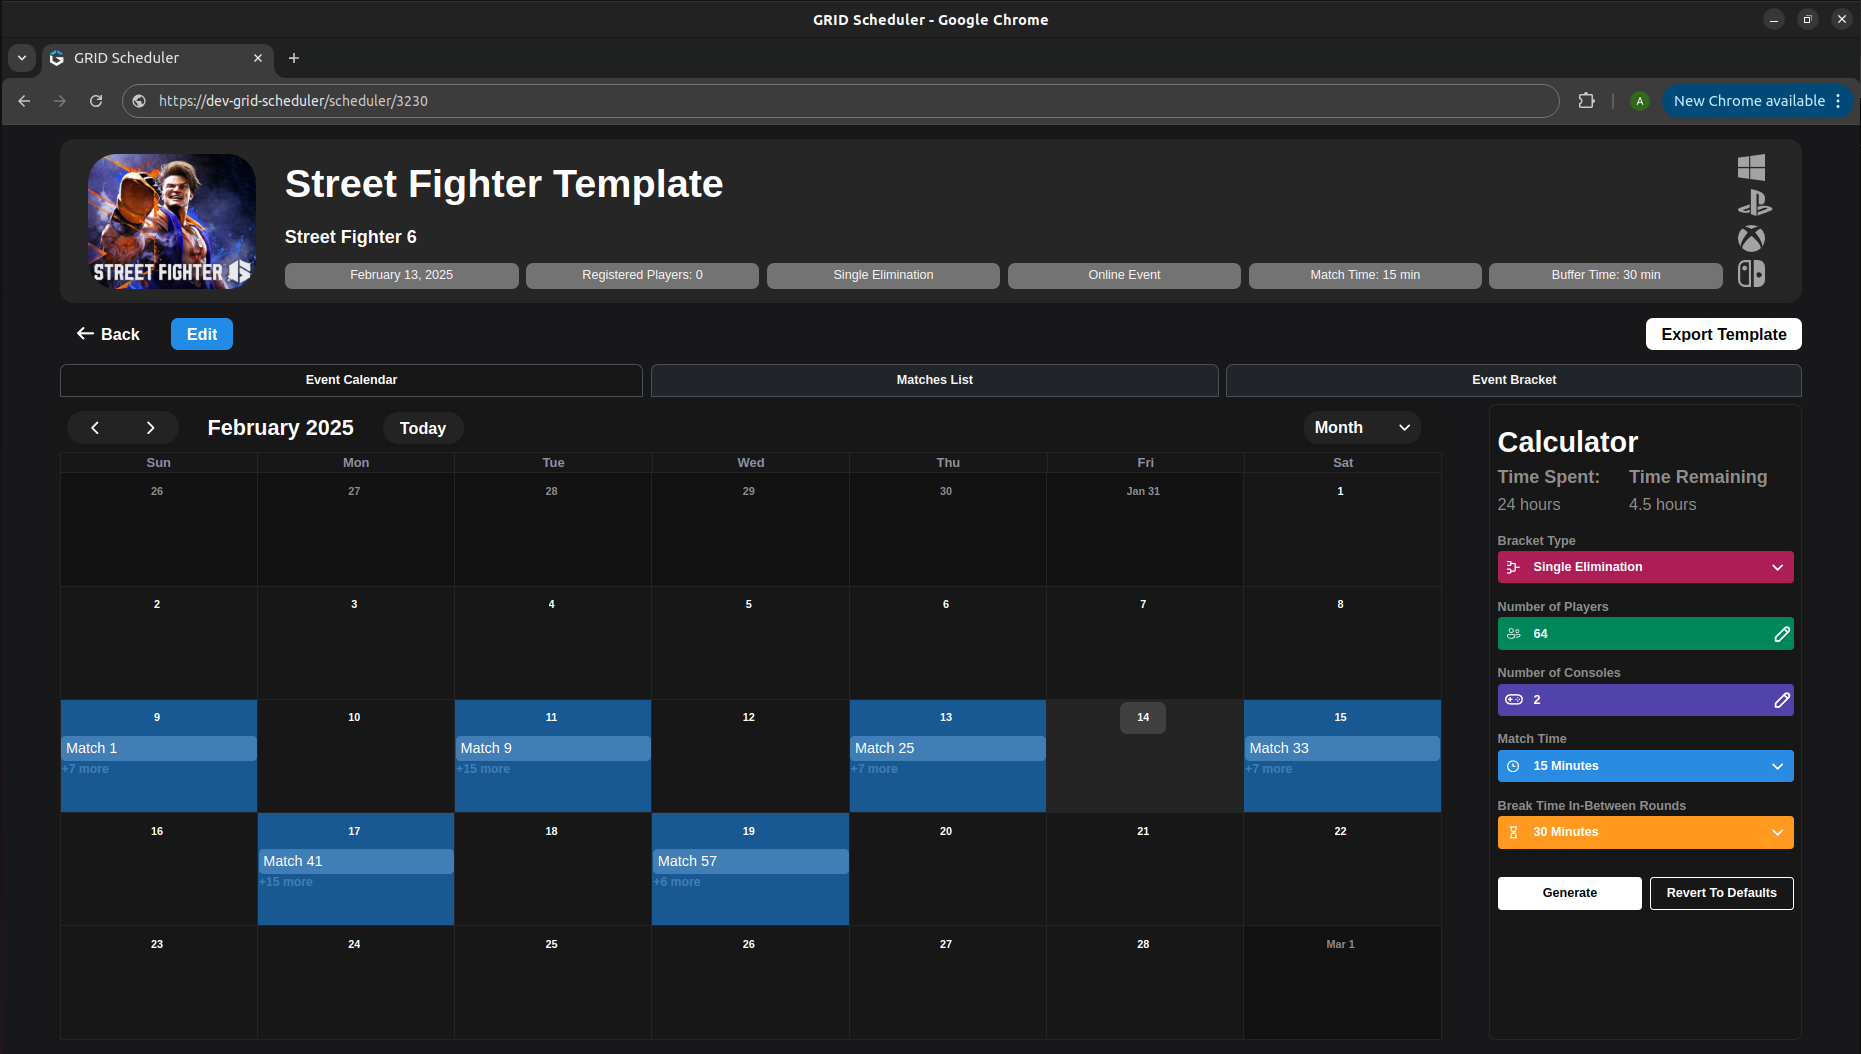Click the Xbox platform icon
Screen dimensions: 1861x1054
click(x=1751, y=239)
